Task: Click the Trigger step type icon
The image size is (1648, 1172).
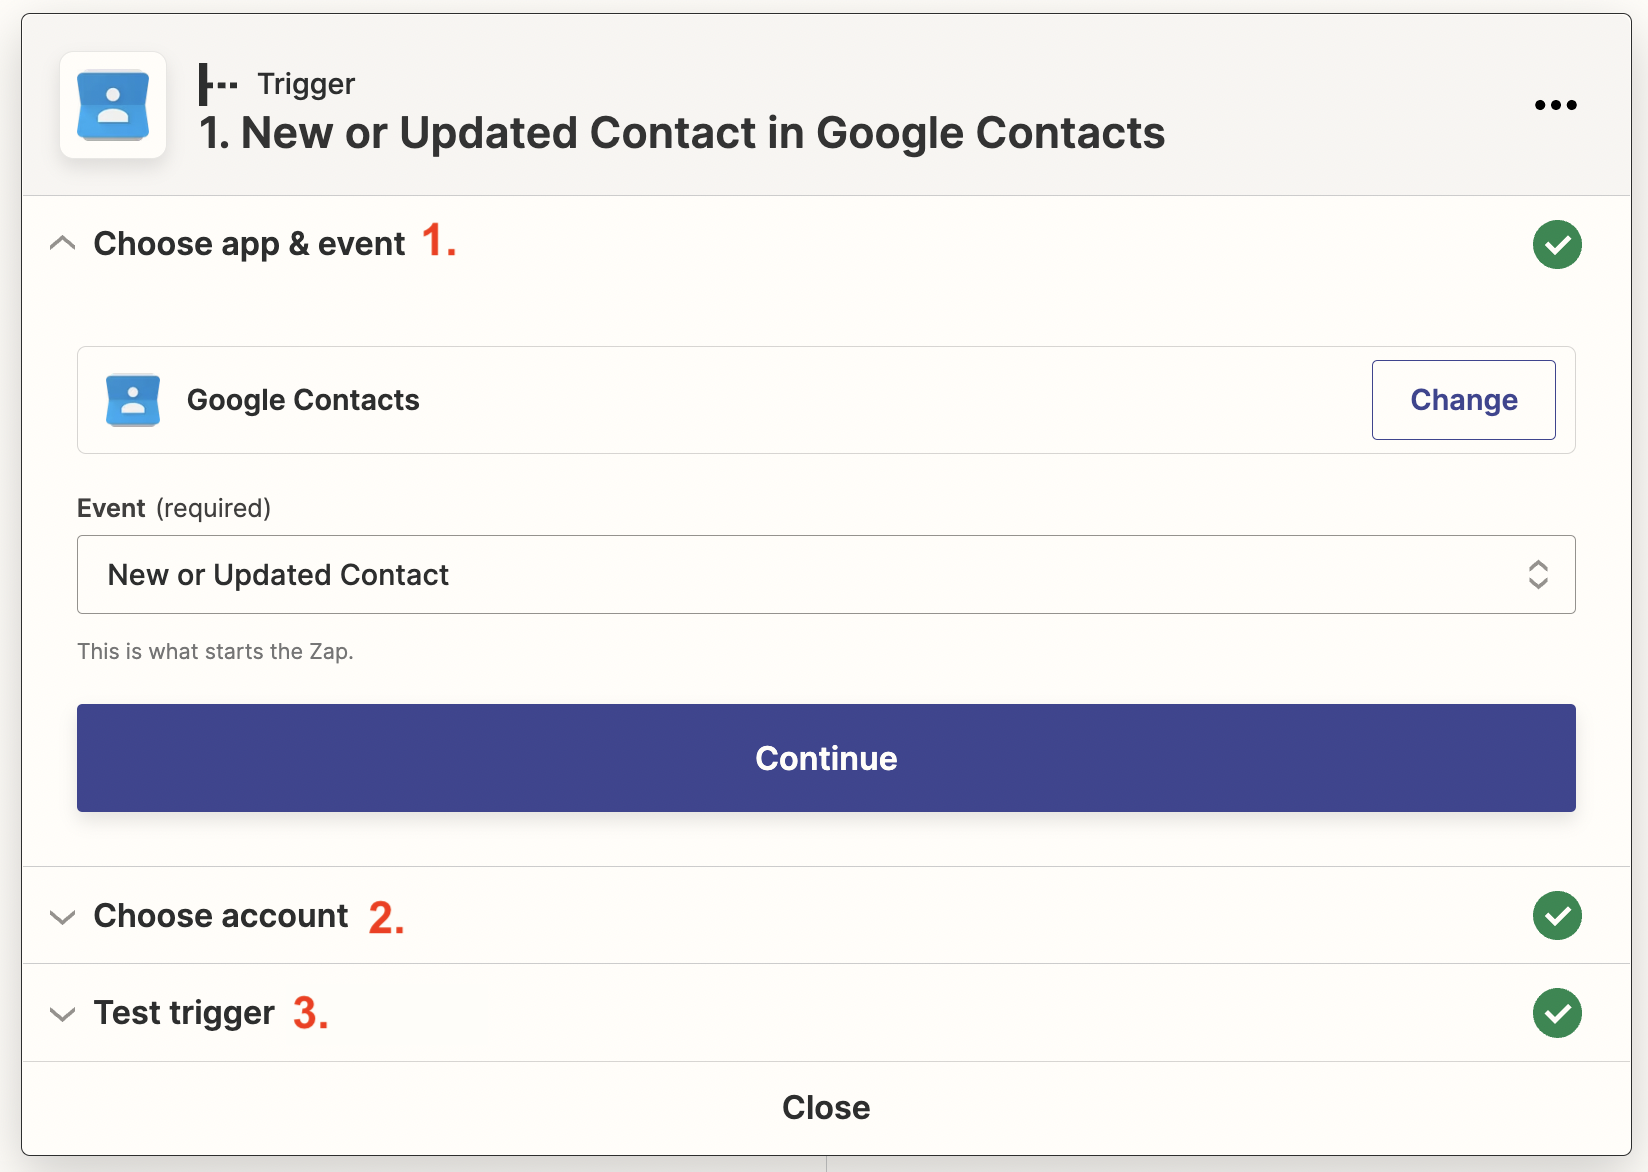Action: point(217,84)
